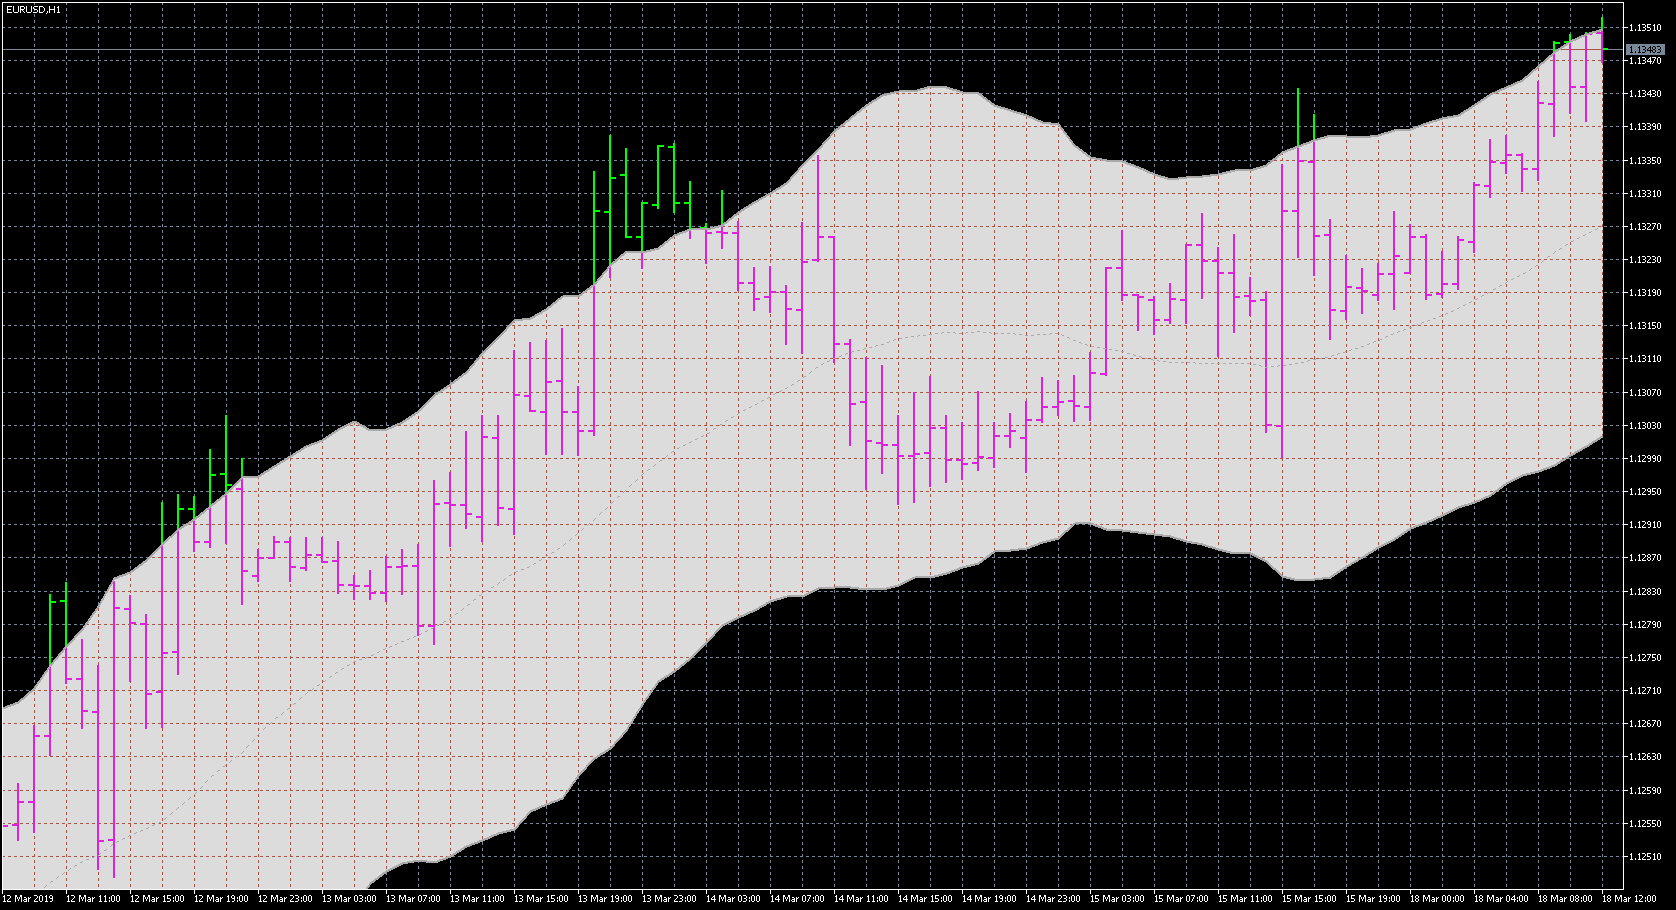Pick the 1.12590 price scale value

1645,790
